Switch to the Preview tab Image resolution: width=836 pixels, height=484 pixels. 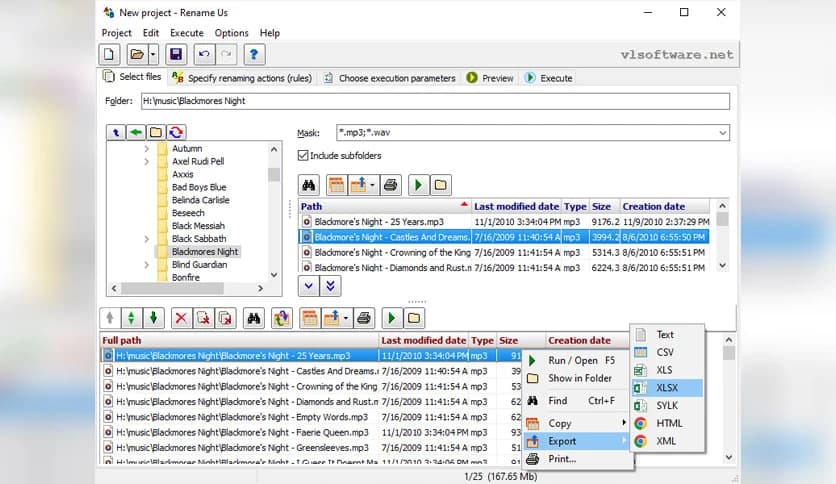(x=490, y=78)
